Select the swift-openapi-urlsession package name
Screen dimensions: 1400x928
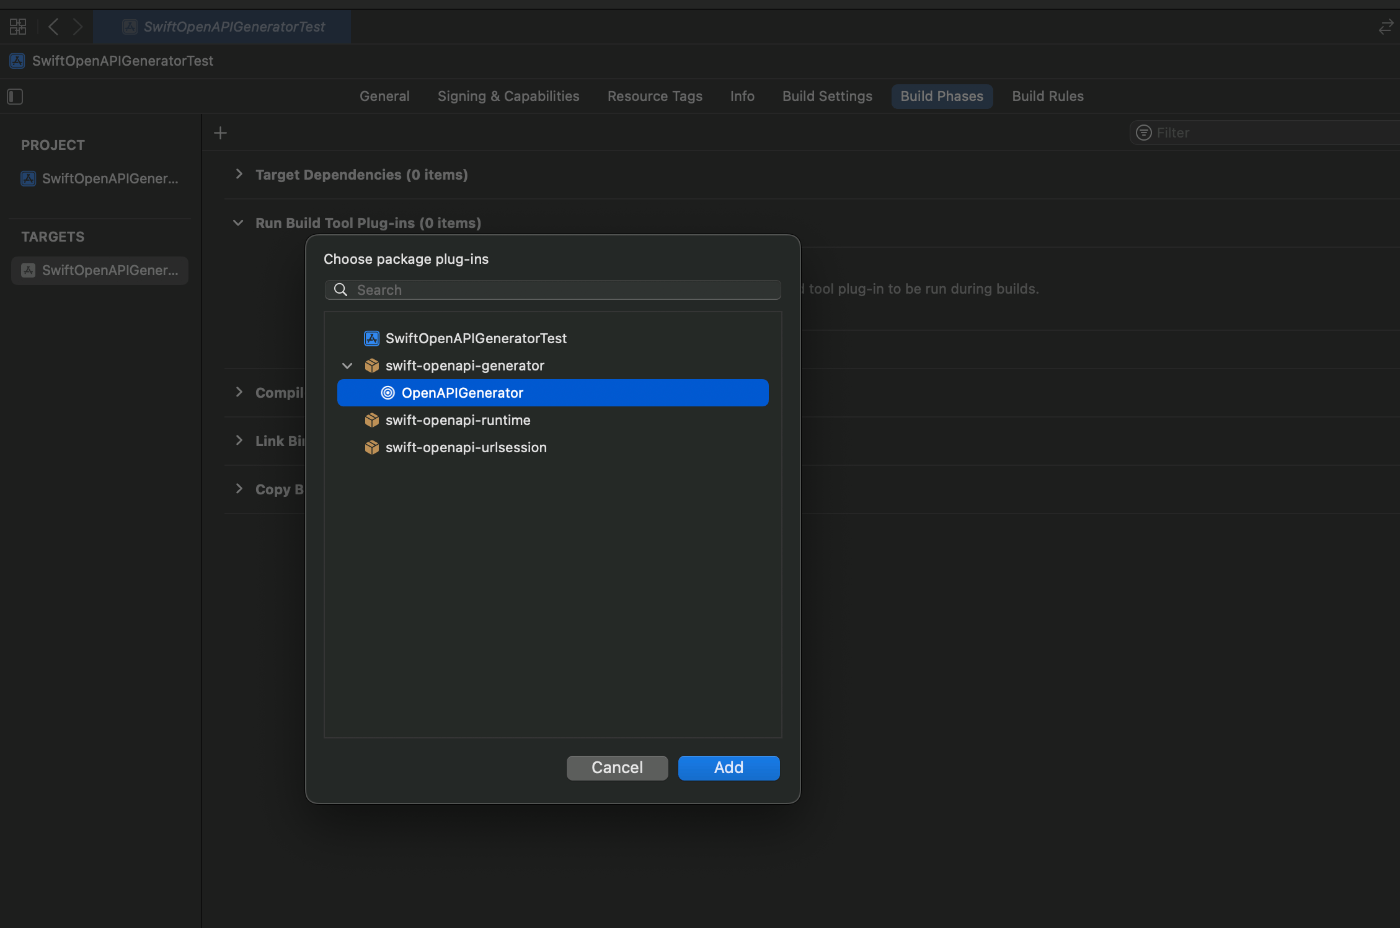(x=466, y=447)
